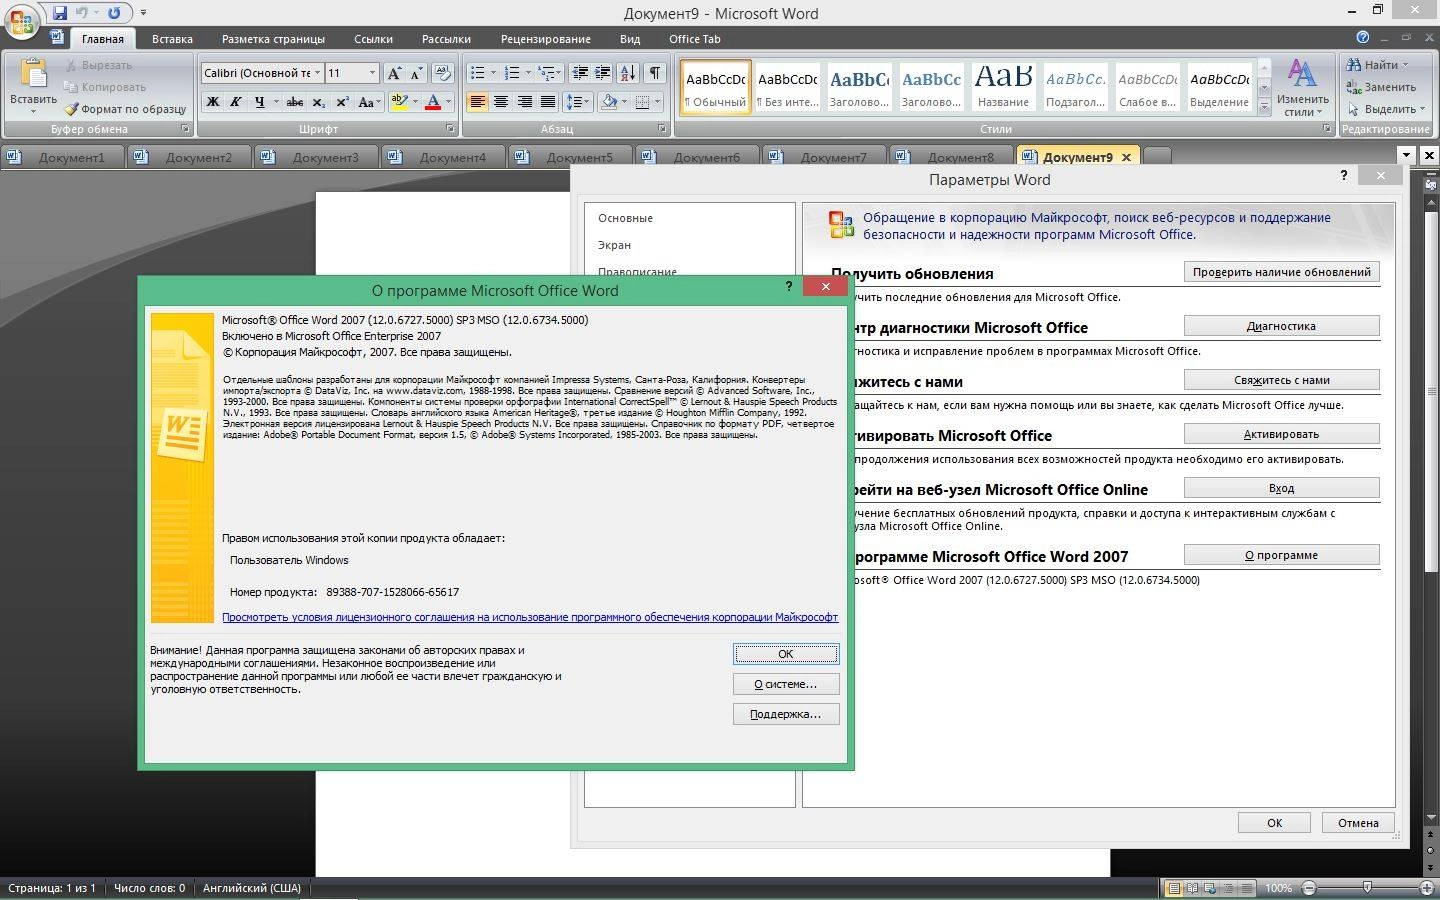Zoom in with plus button
This screenshot has width=1440, height=900.
1427,888
